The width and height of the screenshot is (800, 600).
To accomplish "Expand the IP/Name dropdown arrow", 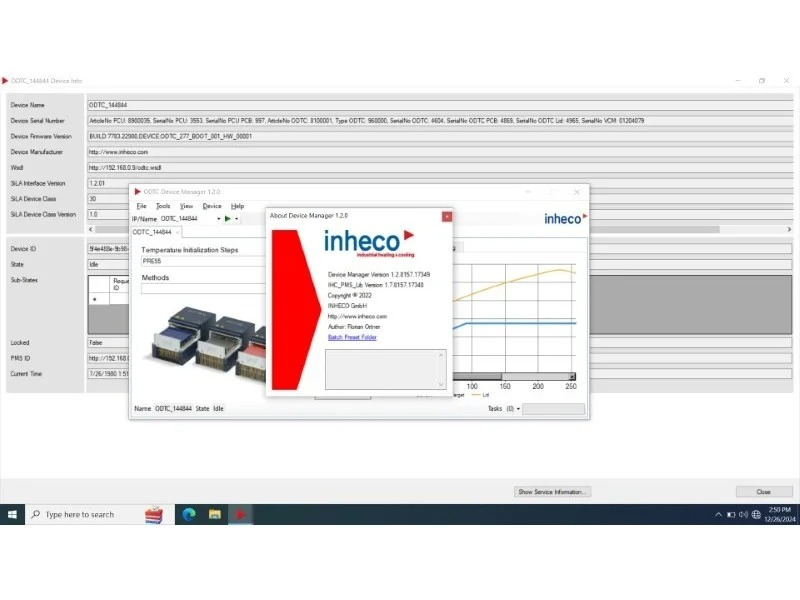I will coord(219,219).
